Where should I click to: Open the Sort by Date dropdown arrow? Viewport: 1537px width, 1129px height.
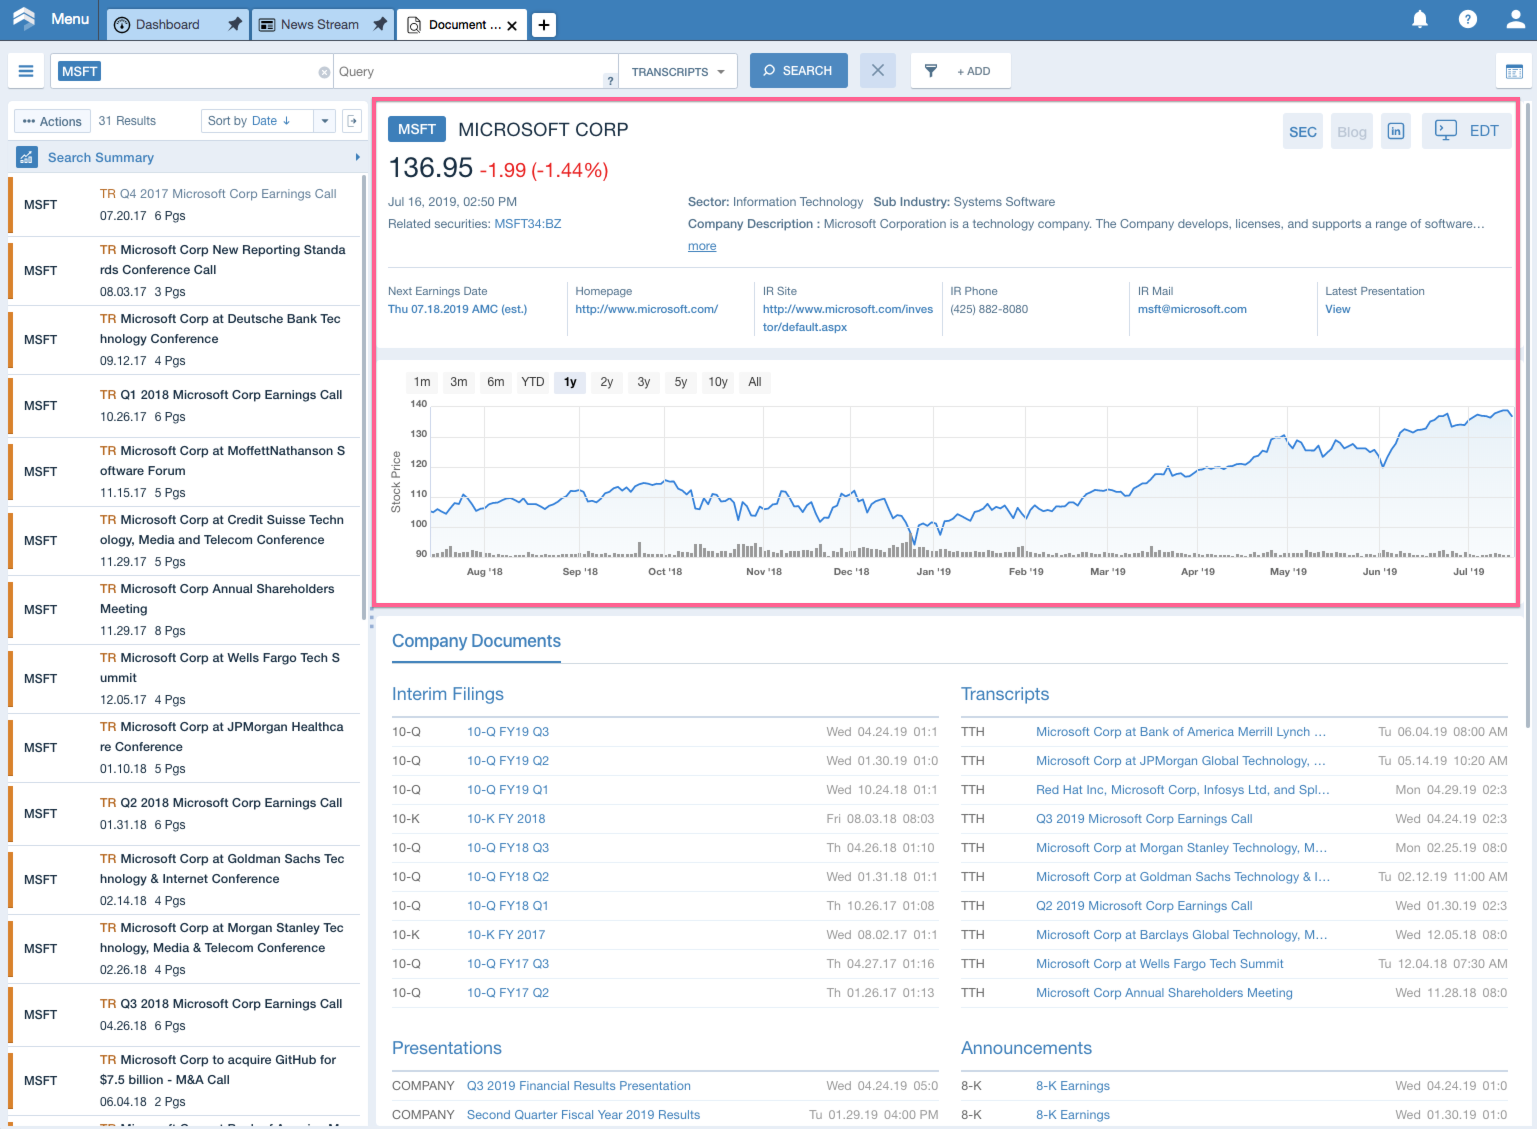pyautogui.click(x=325, y=121)
